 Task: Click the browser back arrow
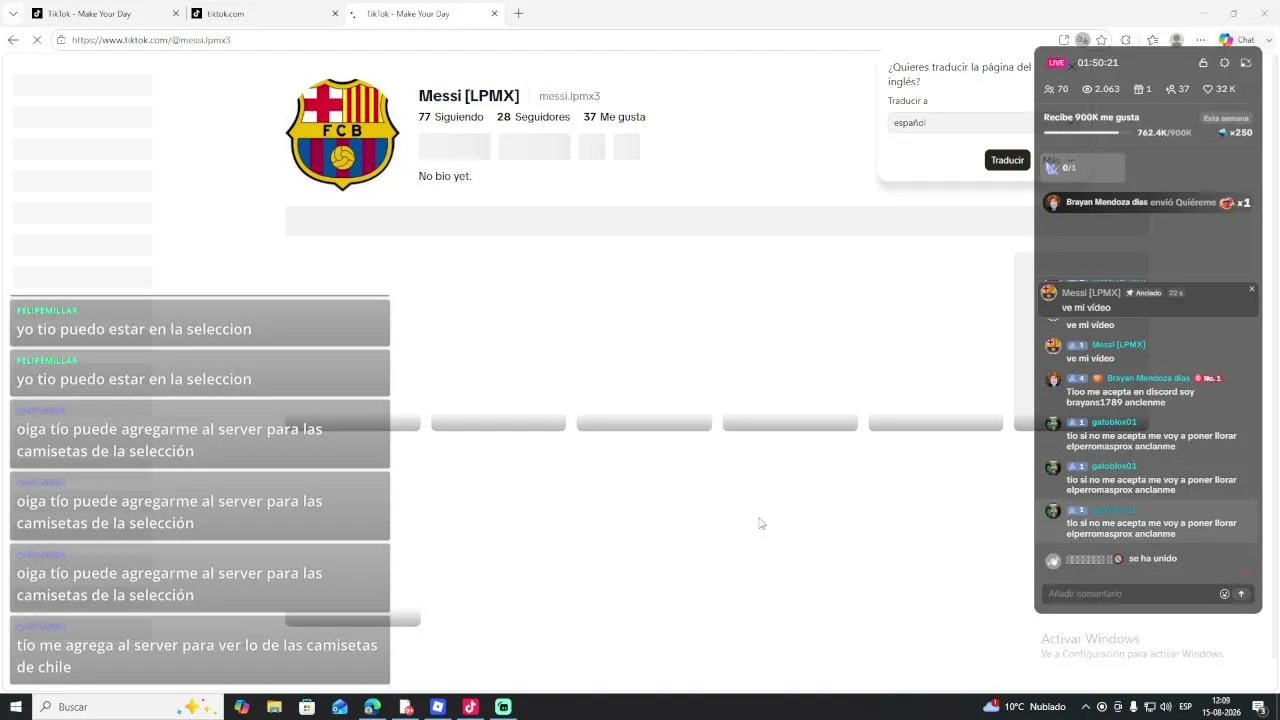pos(13,40)
